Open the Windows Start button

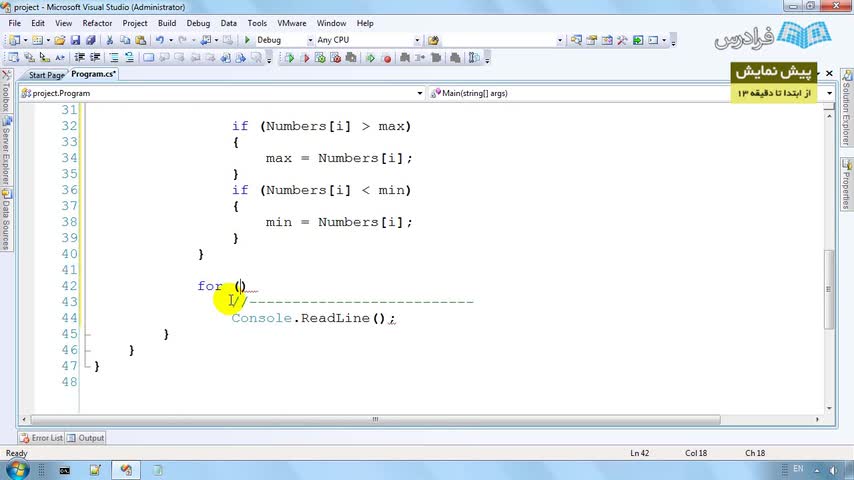point(17,470)
